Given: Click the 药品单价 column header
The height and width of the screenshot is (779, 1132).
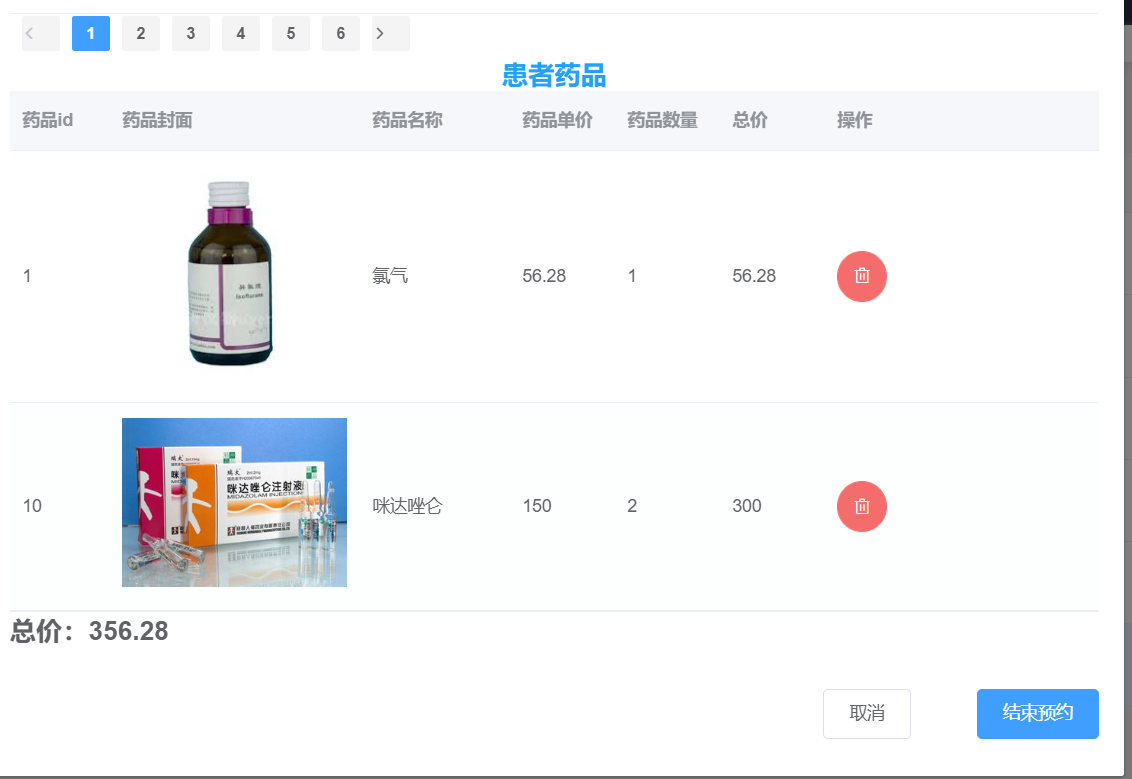Looking at the screenshot, I should (556, 120).
